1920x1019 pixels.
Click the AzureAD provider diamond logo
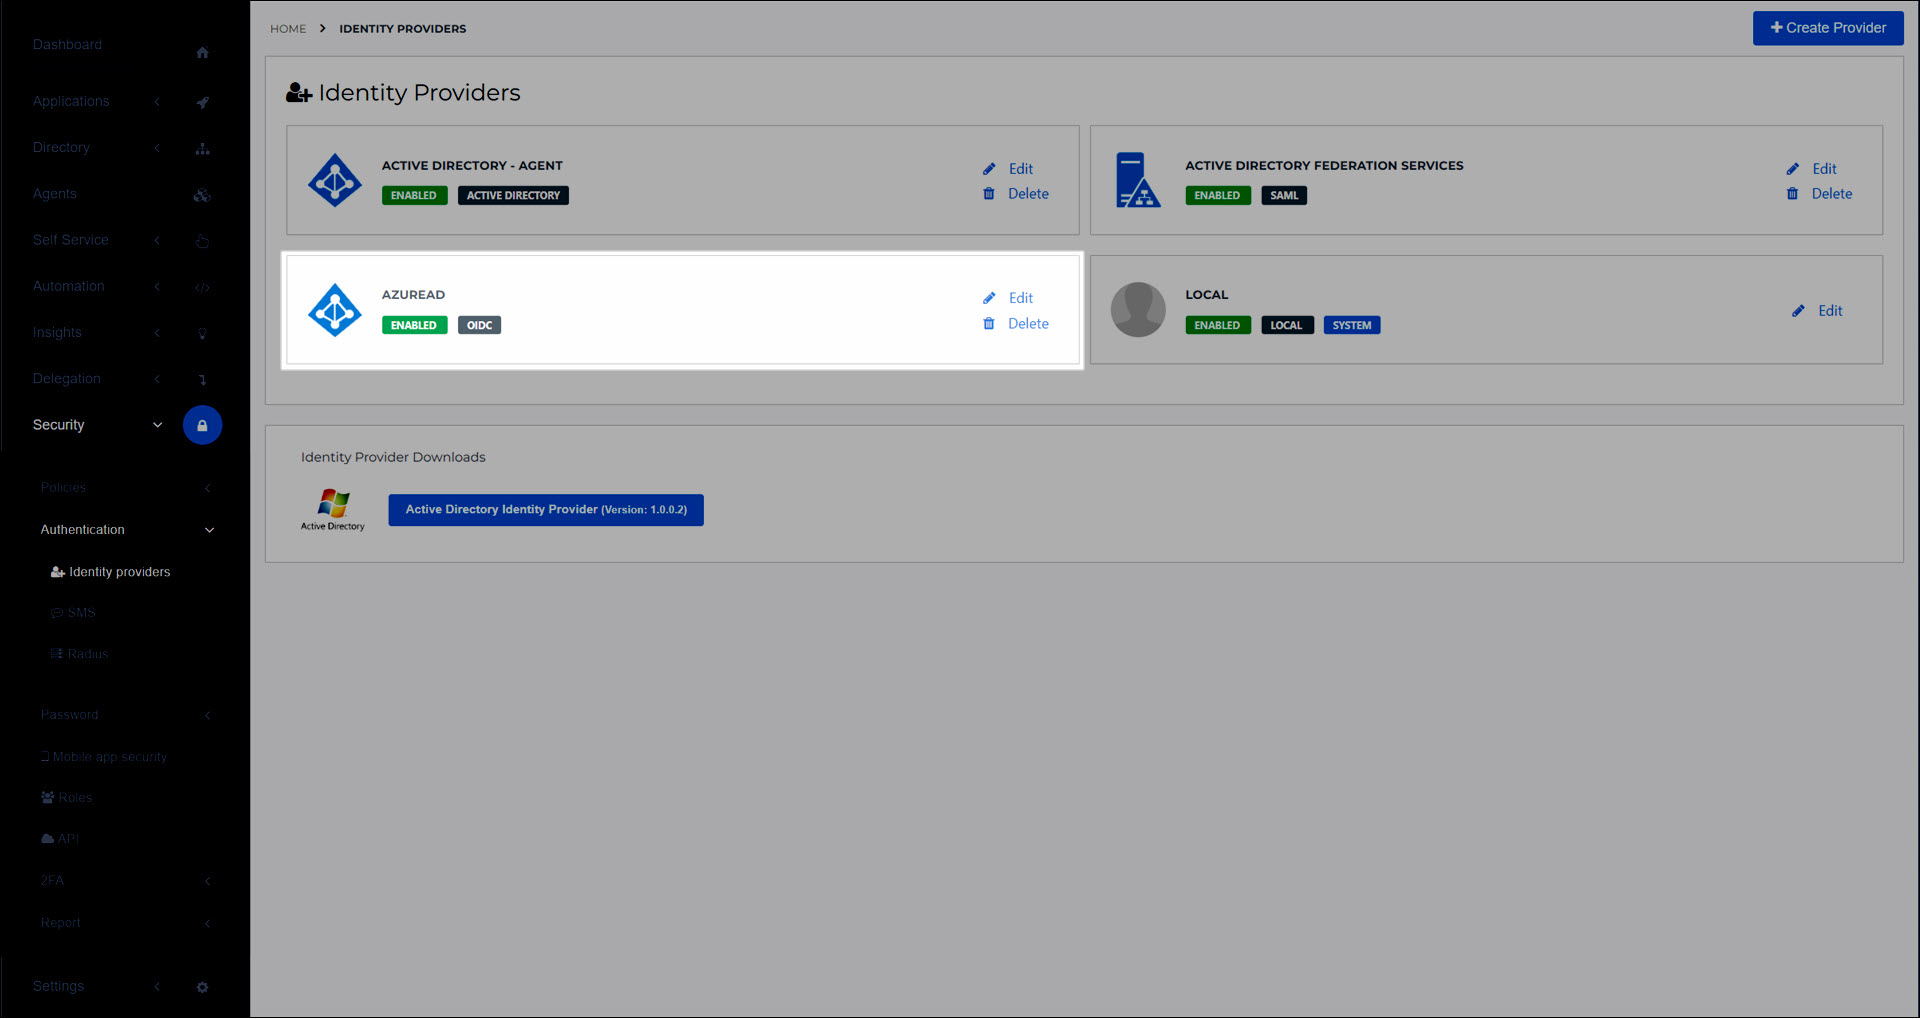335,310
